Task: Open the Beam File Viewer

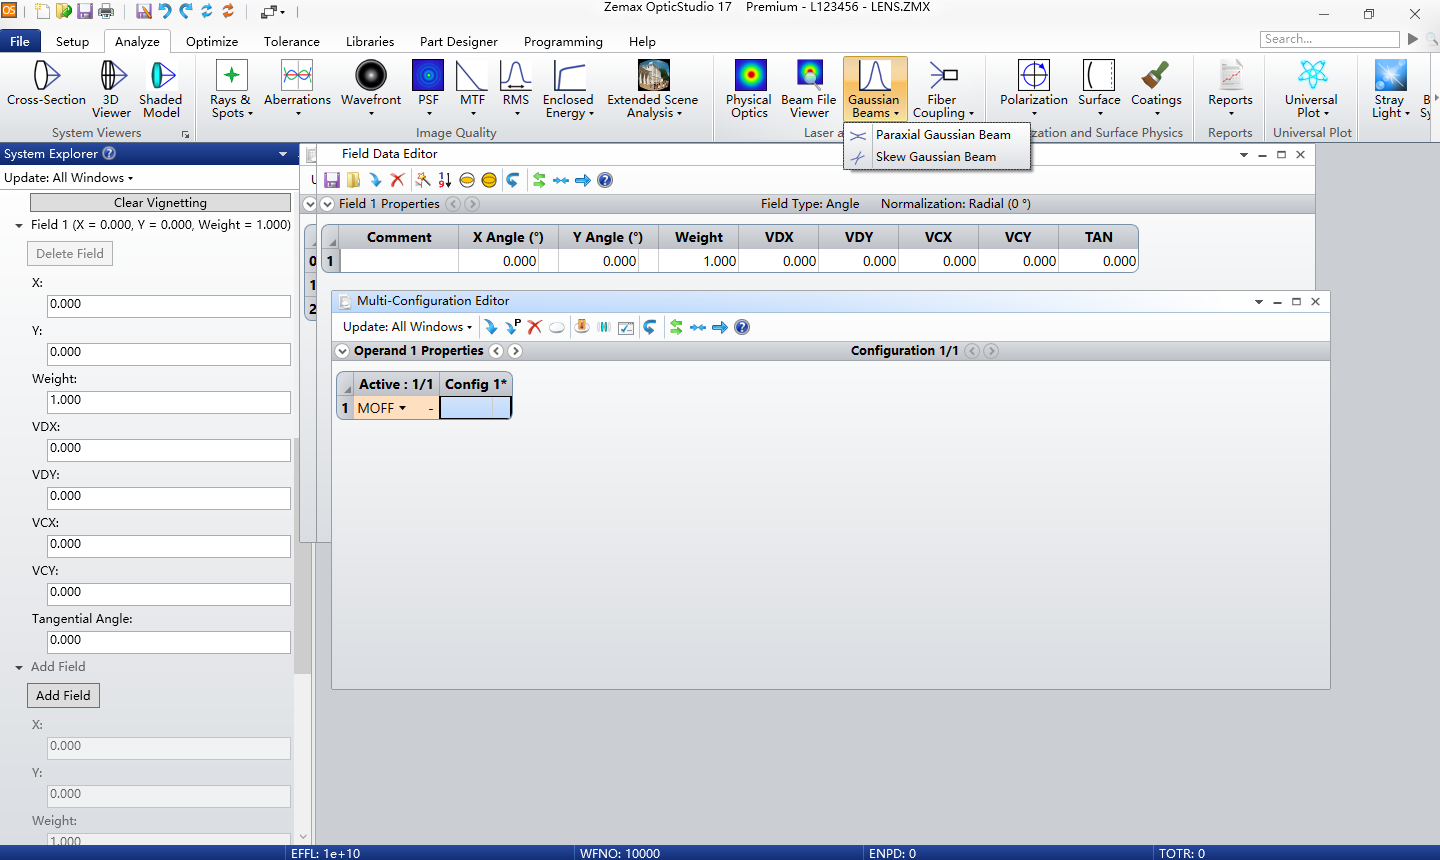Action: [x=809, y=89]
